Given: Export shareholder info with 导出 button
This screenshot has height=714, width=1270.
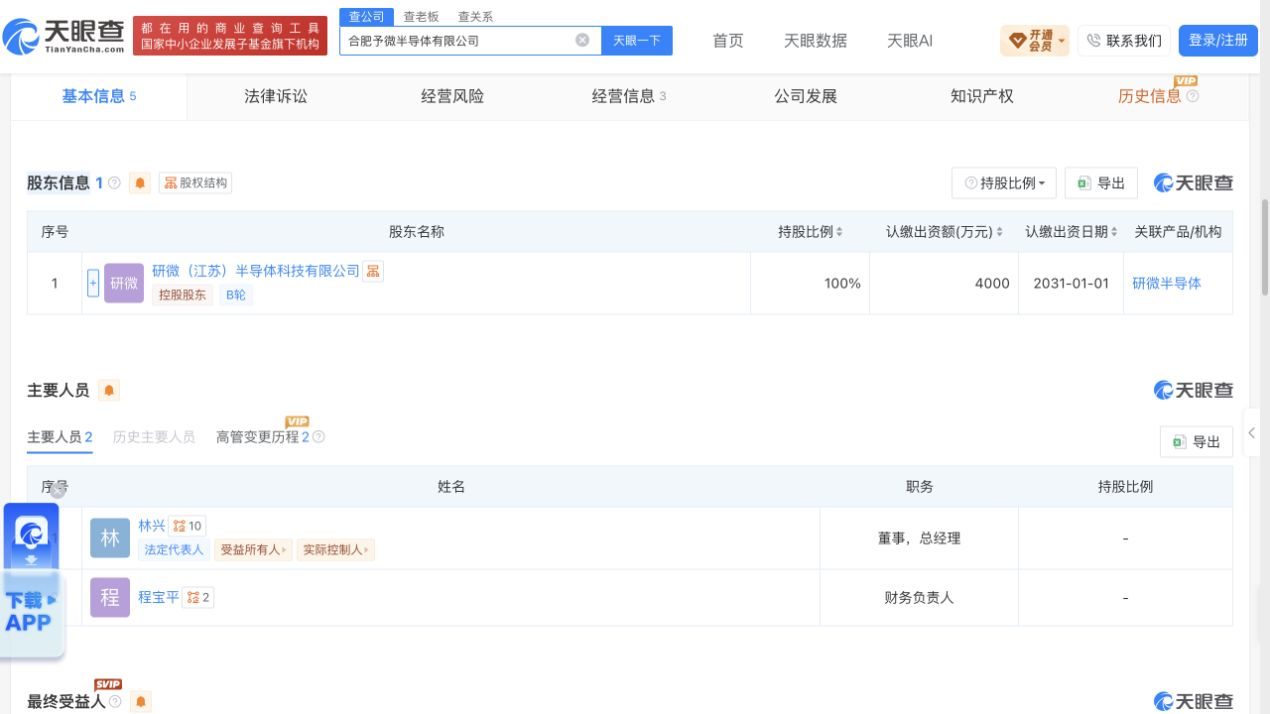Looking at the screenshot, I should [x=1101, y=183].
